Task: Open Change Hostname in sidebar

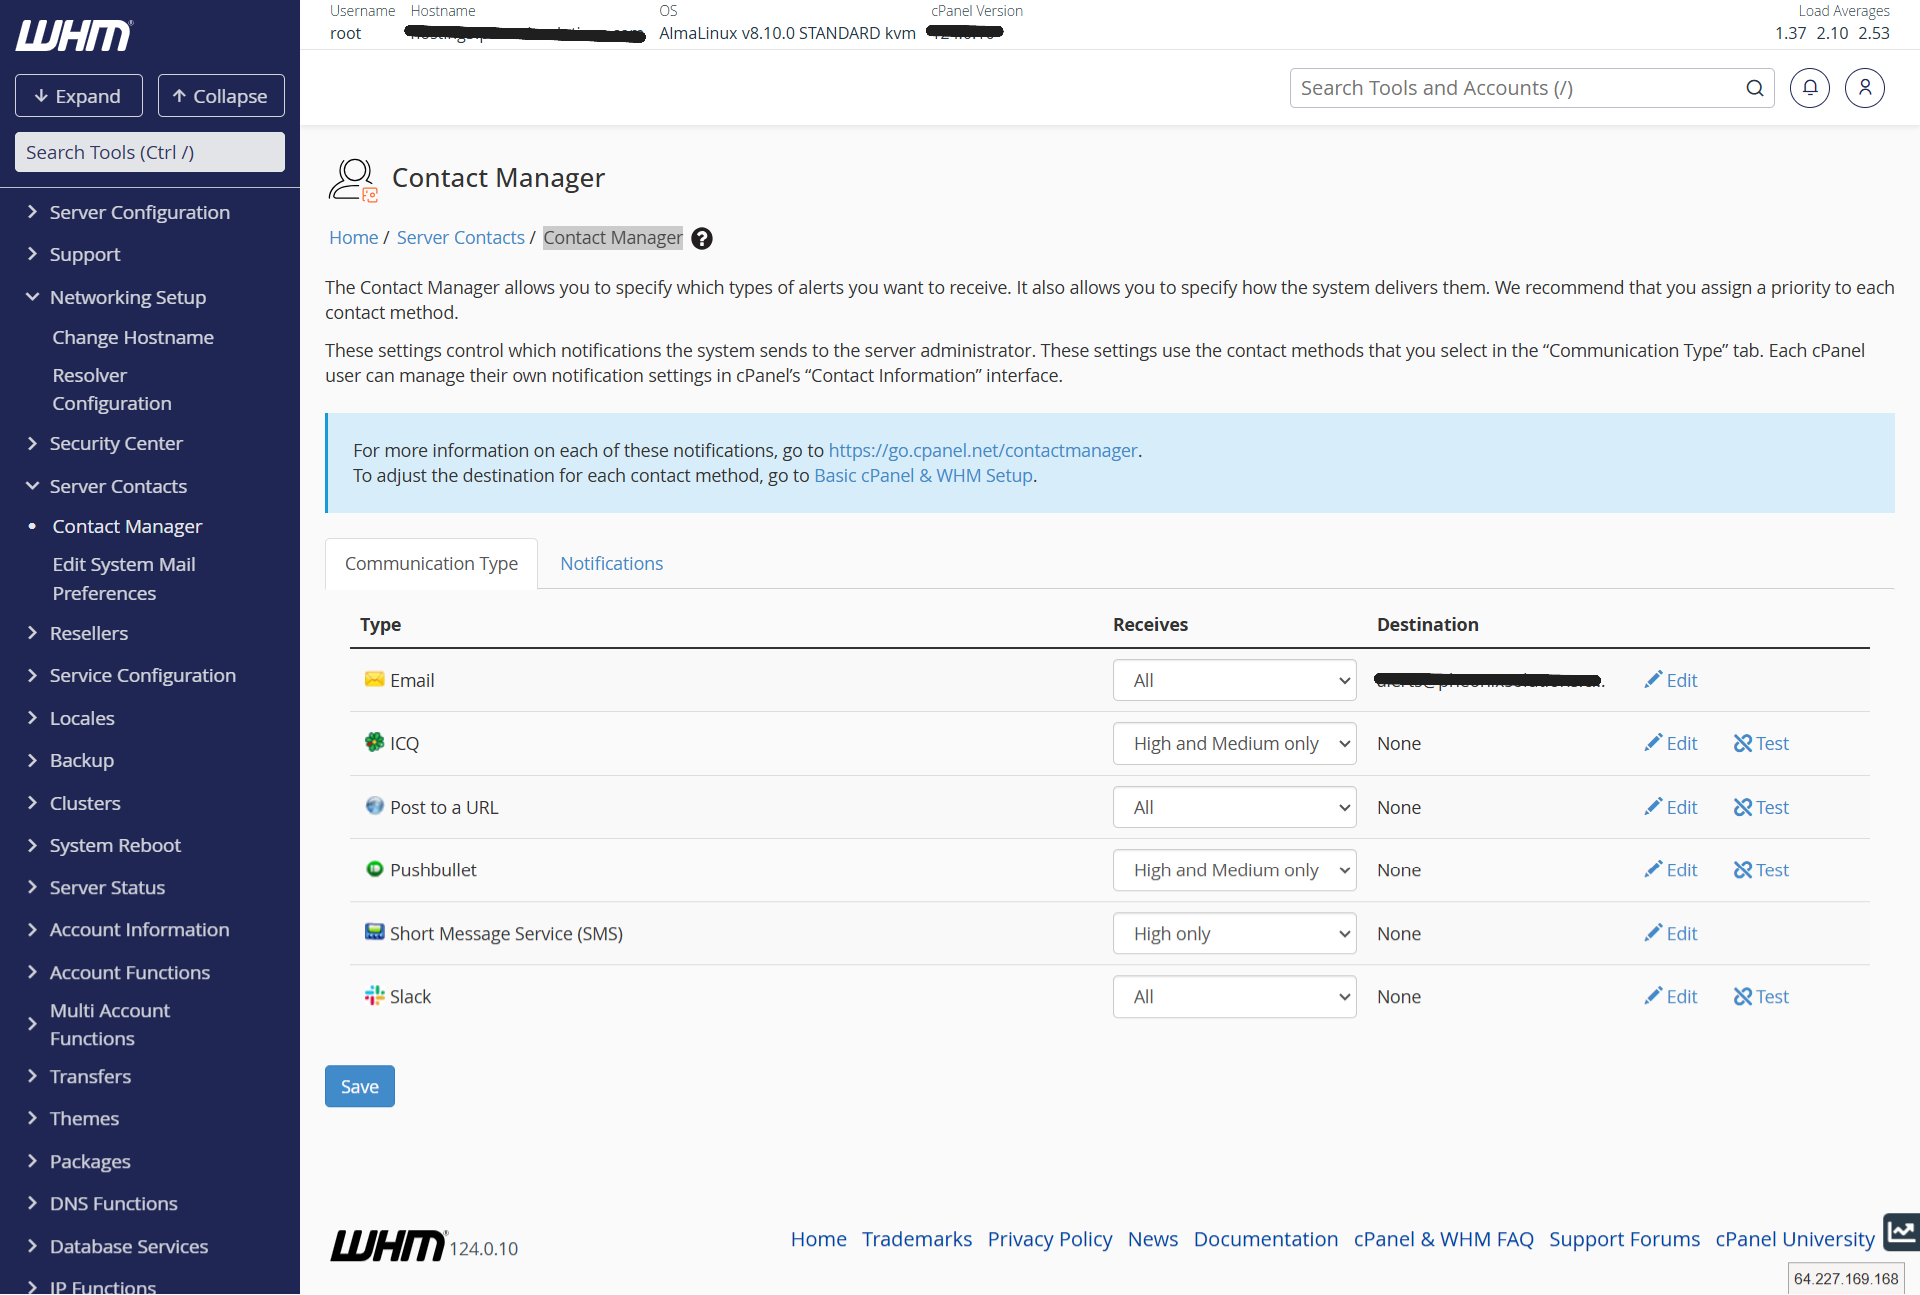Action: click(133, 337)
